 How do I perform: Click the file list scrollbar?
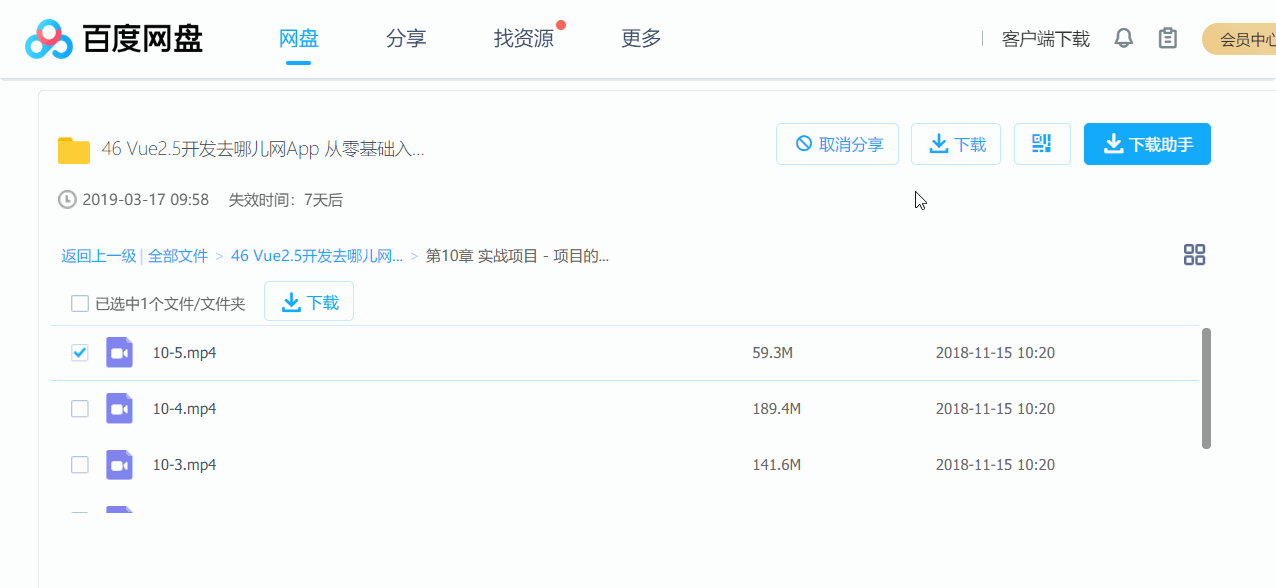[1206, 388]
